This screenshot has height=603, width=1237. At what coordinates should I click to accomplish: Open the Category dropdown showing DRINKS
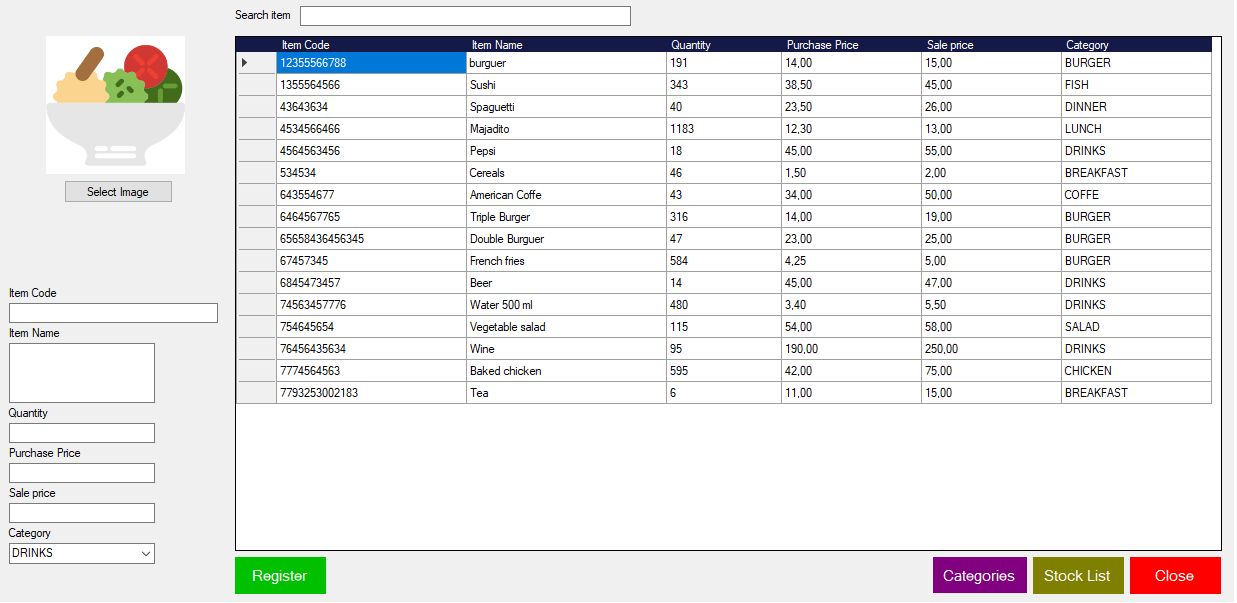82,553
